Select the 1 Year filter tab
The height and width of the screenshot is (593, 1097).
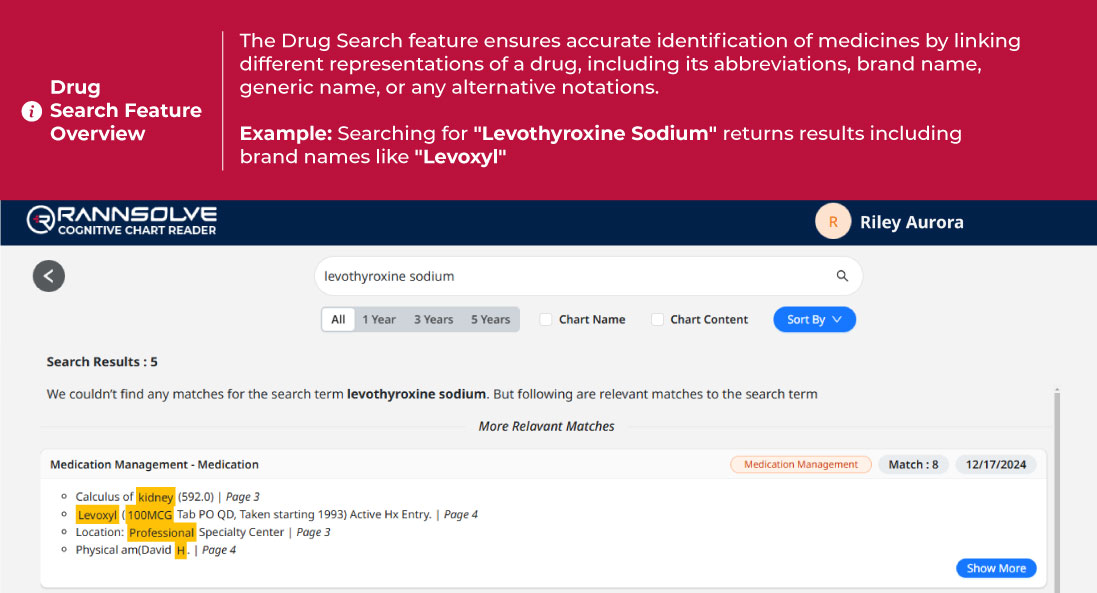(379, 320)
